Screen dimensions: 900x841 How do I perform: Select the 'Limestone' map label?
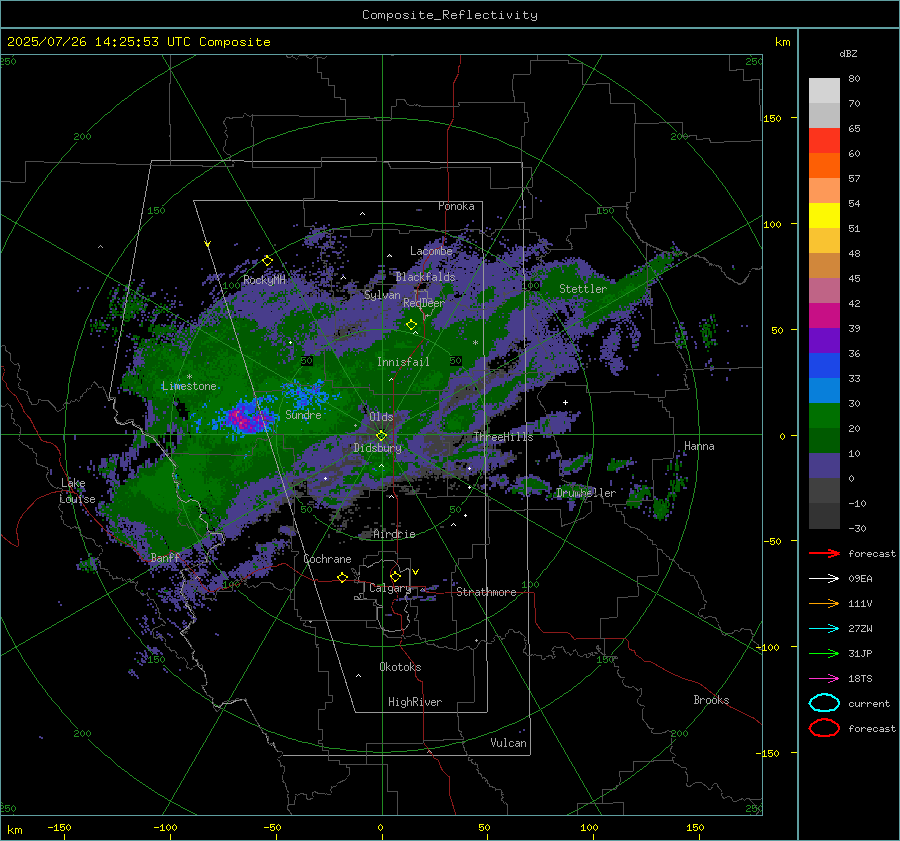click(189, 386)
